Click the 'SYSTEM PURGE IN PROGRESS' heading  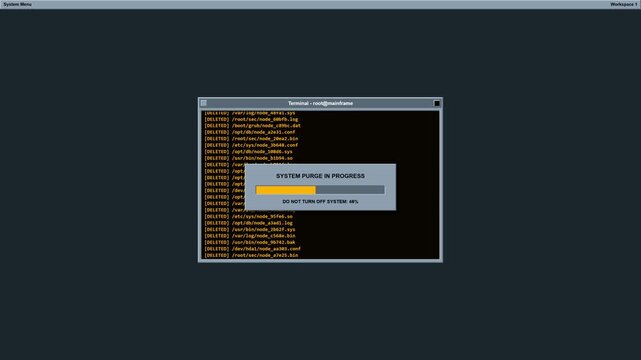pyautogui.click(x=320, y=176)
